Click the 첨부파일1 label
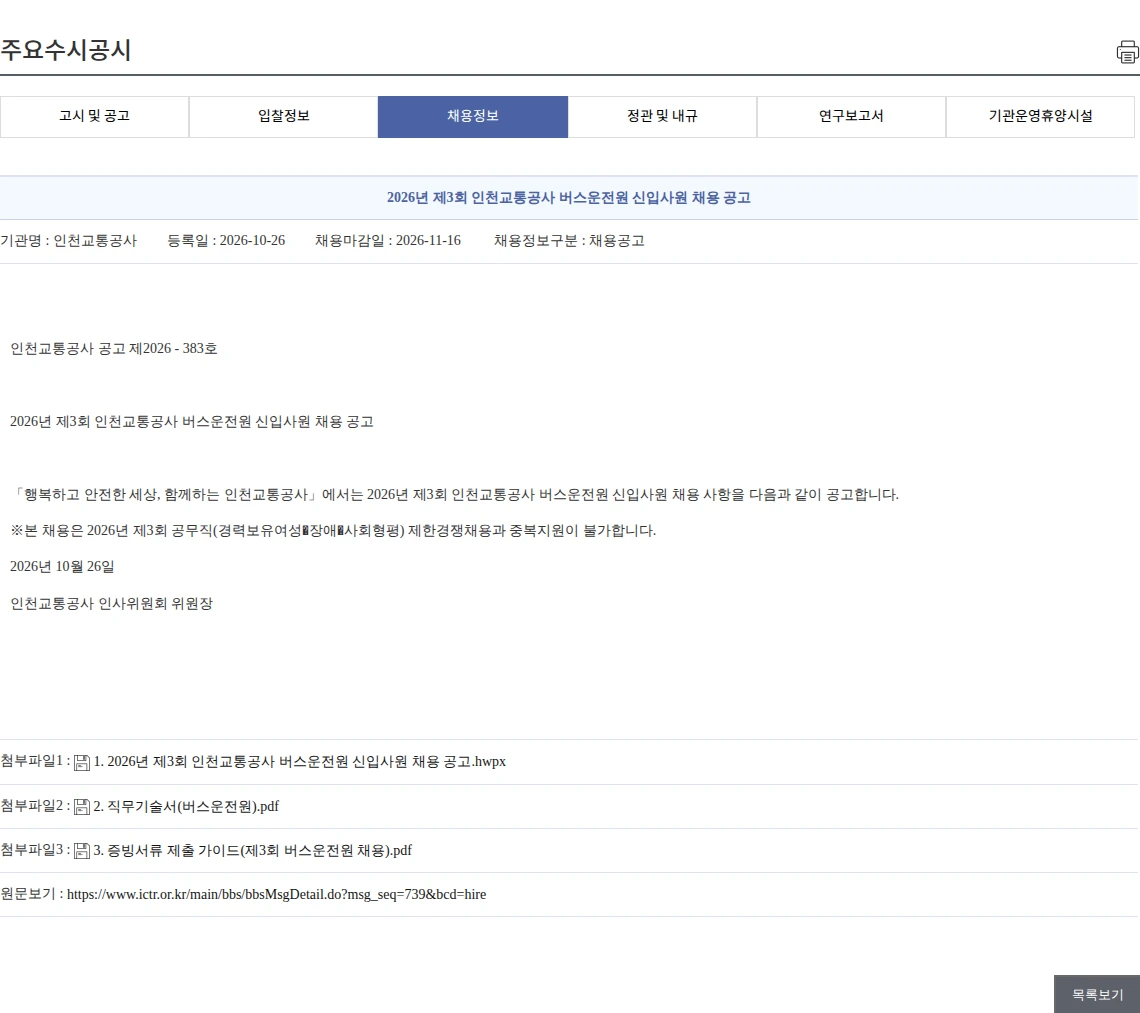This screenshot has width=1140, height=1013. click(35, 761)
